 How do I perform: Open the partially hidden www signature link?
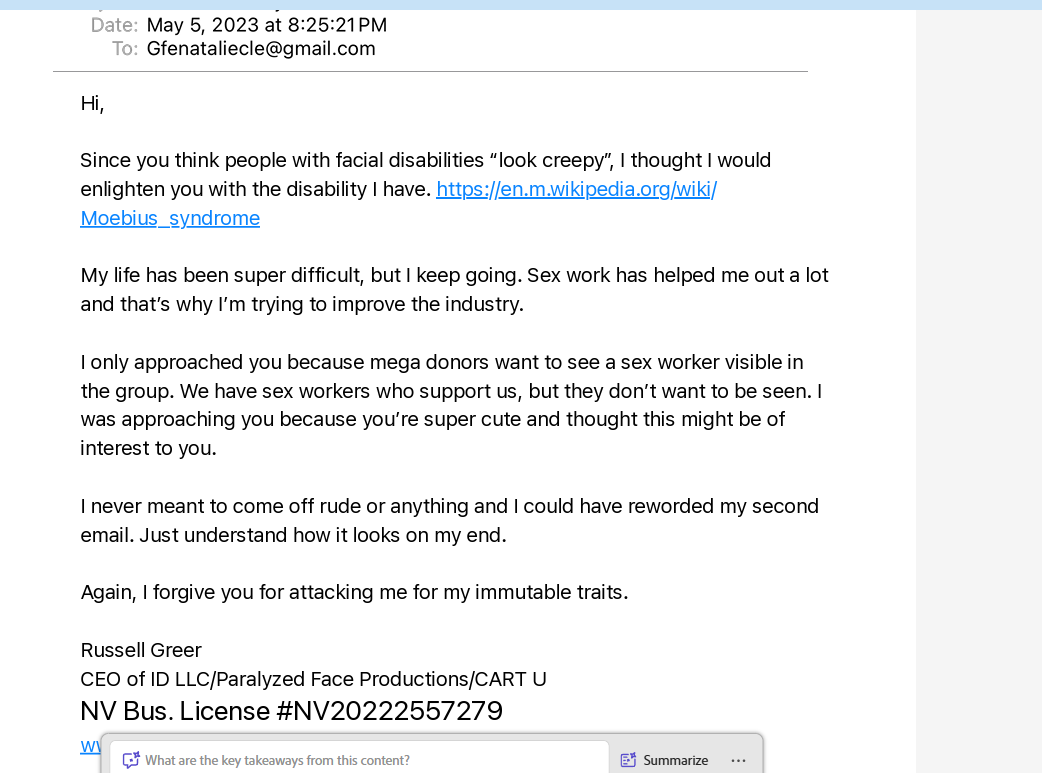click(90, 746)
